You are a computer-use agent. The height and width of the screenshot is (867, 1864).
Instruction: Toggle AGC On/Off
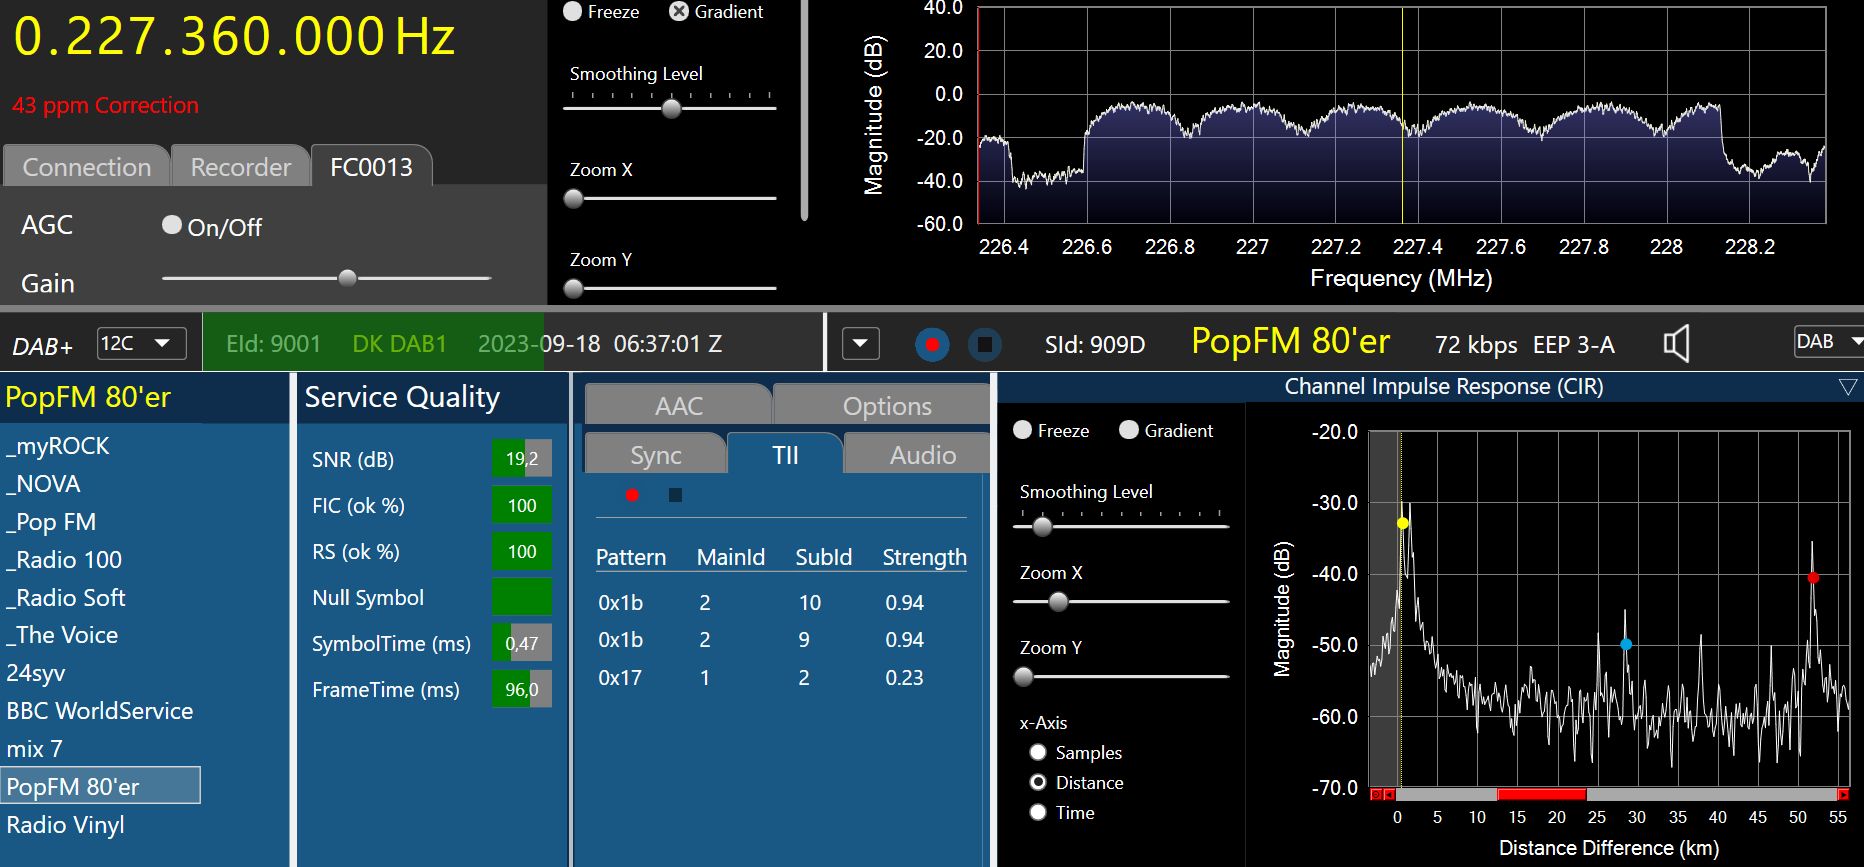coord(172,226)
